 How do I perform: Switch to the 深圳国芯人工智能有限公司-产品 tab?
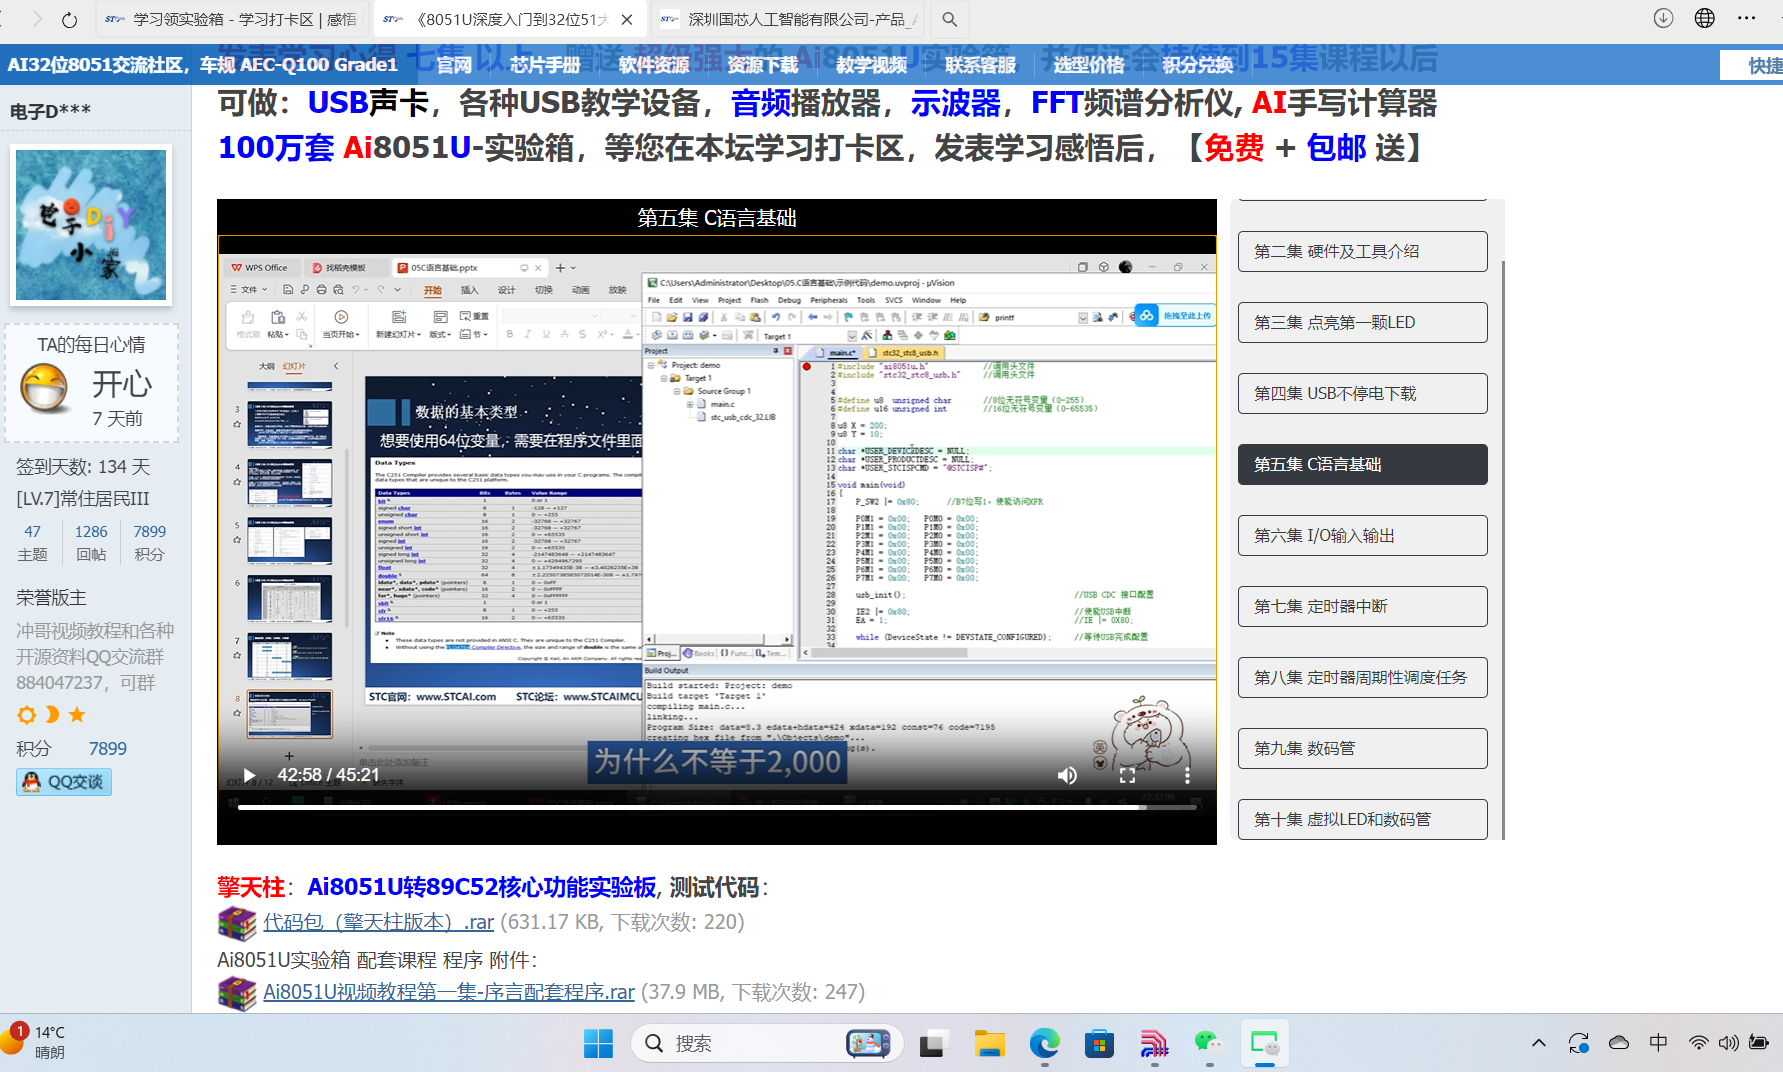click(x=788, y=19)
